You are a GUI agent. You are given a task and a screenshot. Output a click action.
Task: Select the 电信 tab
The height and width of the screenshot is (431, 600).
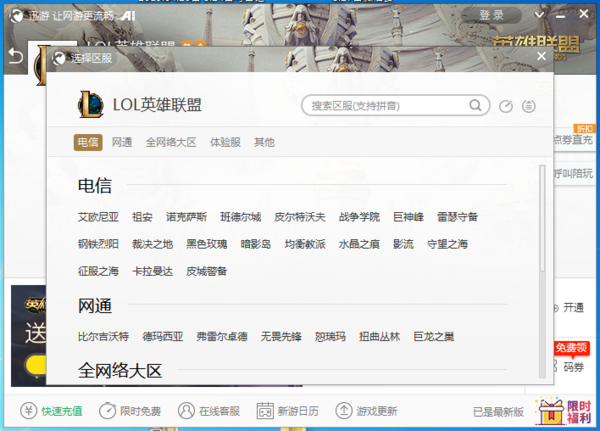pyautogui.click(x=88, y=142)
